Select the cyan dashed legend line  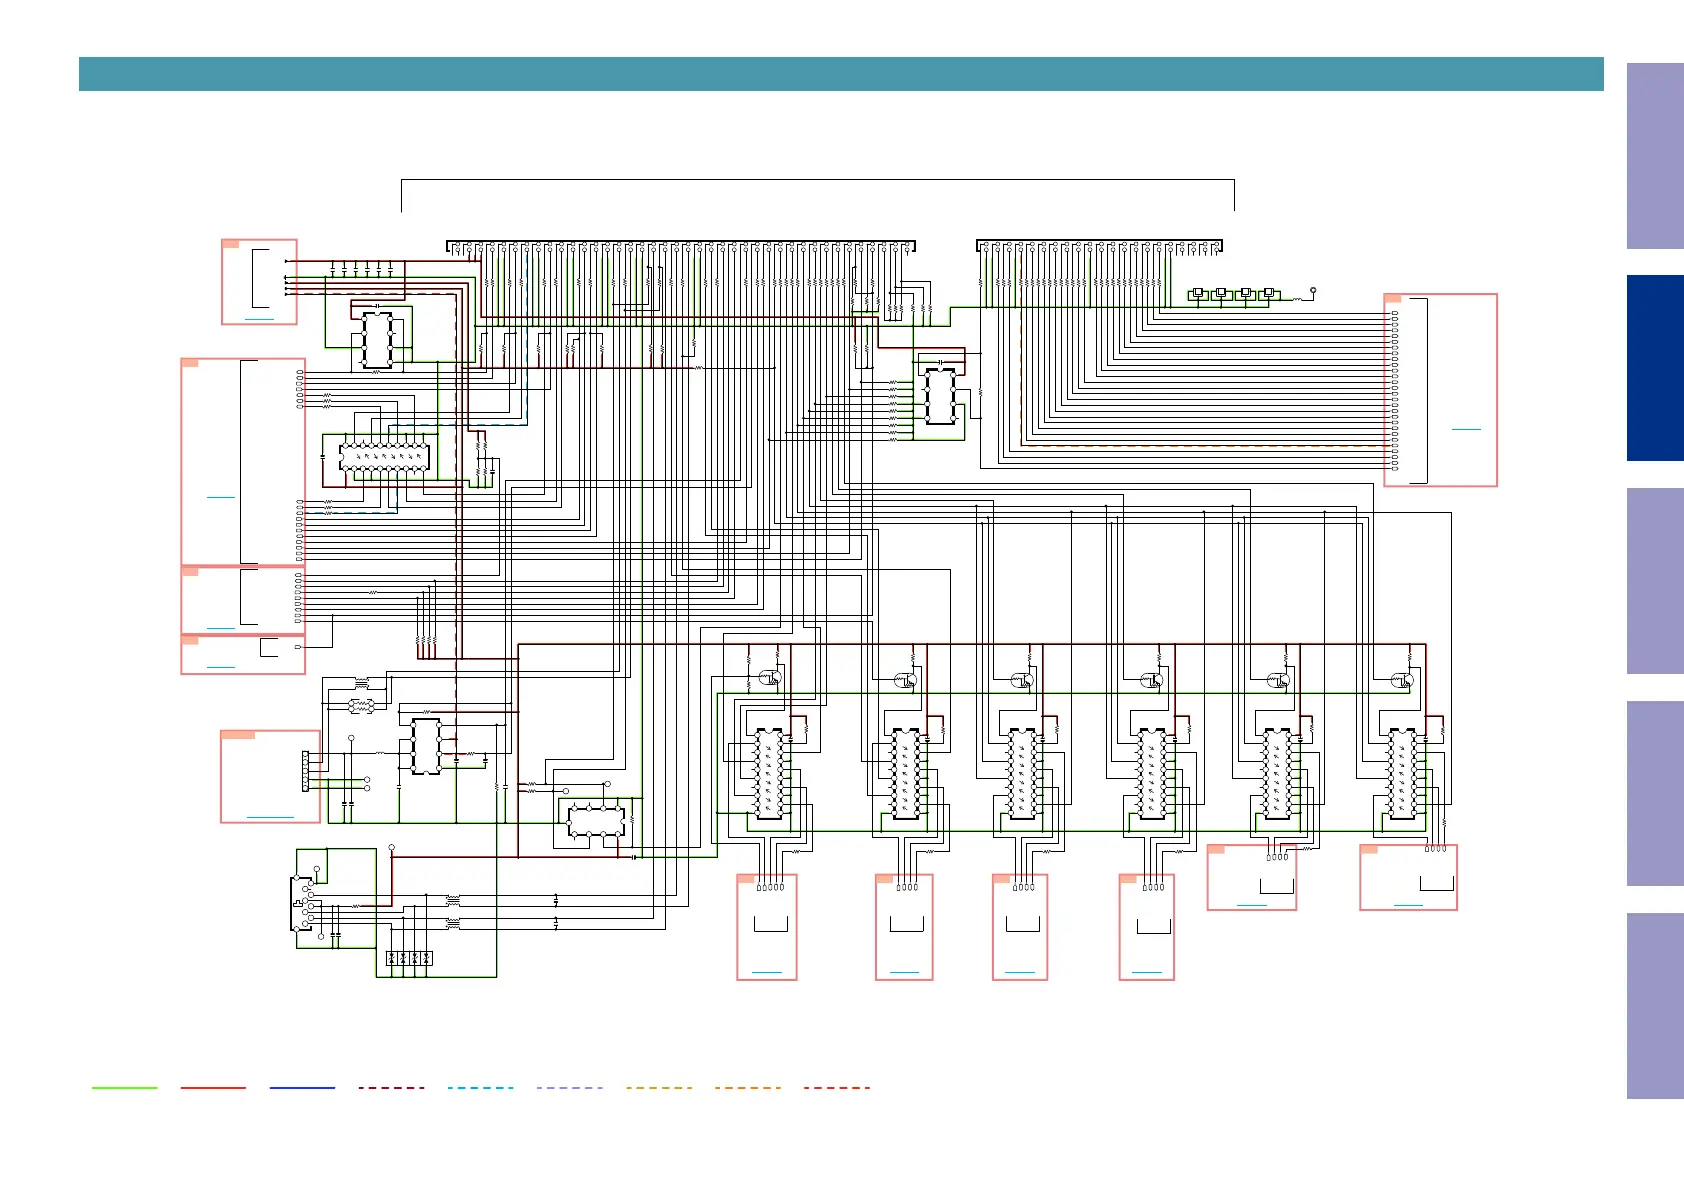[480, 1087]
